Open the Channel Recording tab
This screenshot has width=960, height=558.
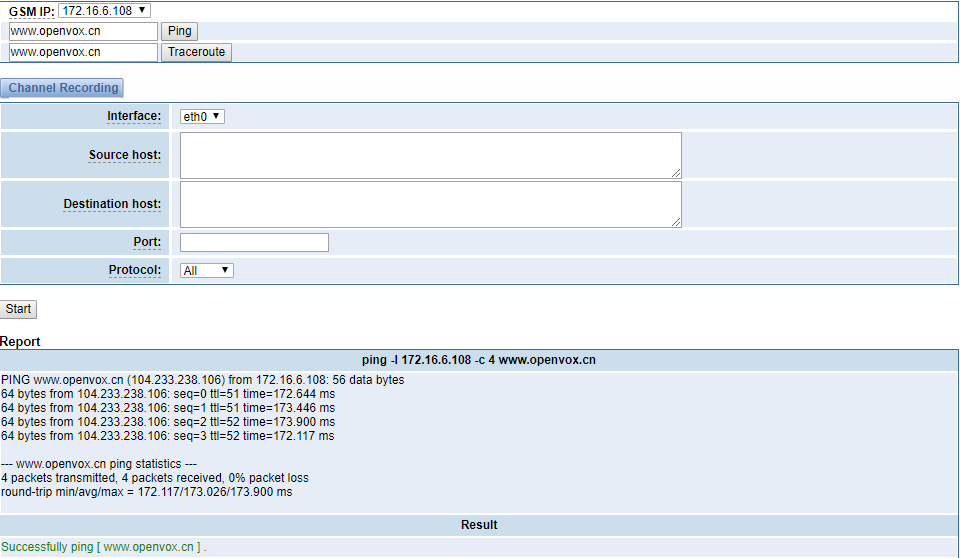point(62,88)
